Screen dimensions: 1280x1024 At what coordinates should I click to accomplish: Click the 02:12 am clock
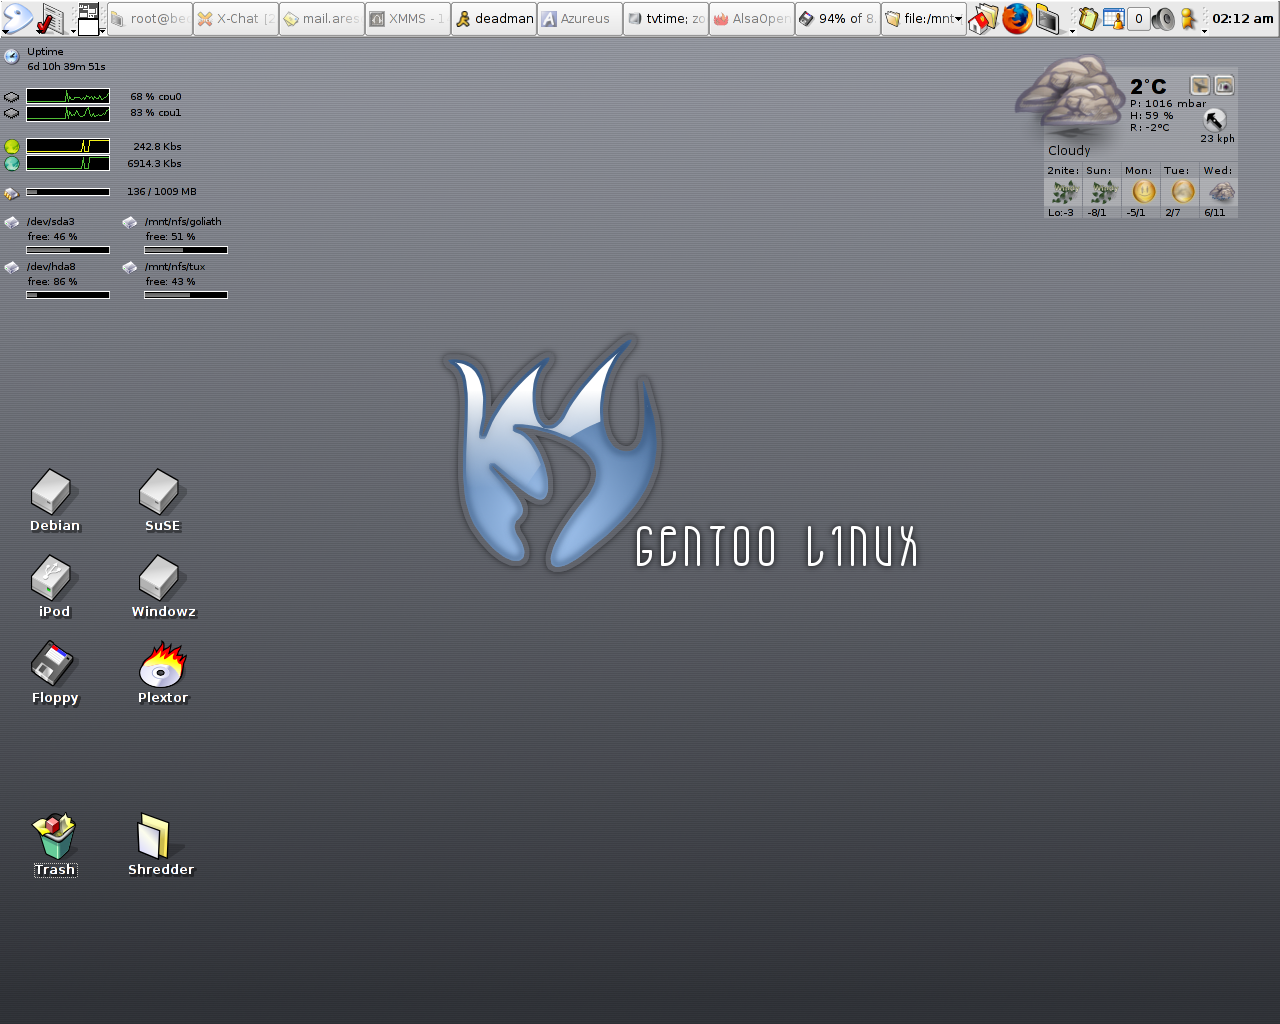pyautogui.click(x=1243, y=18)
